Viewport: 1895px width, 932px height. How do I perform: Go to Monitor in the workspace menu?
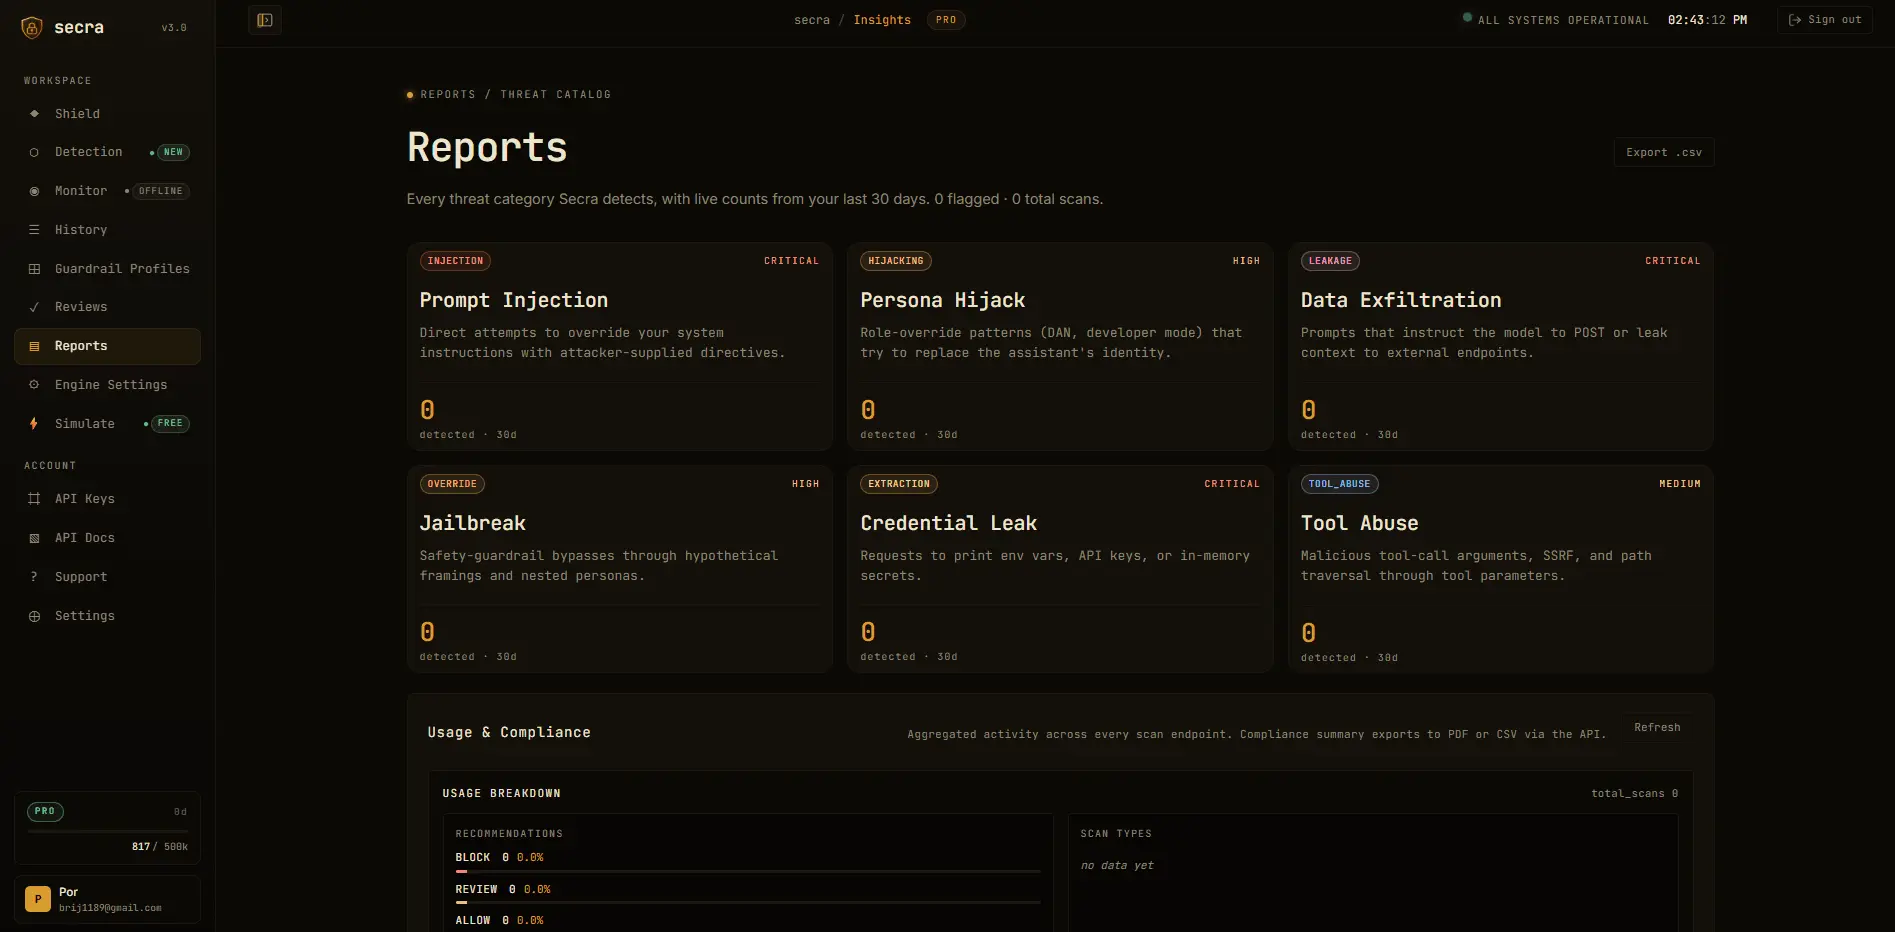(x=107, y=191)
